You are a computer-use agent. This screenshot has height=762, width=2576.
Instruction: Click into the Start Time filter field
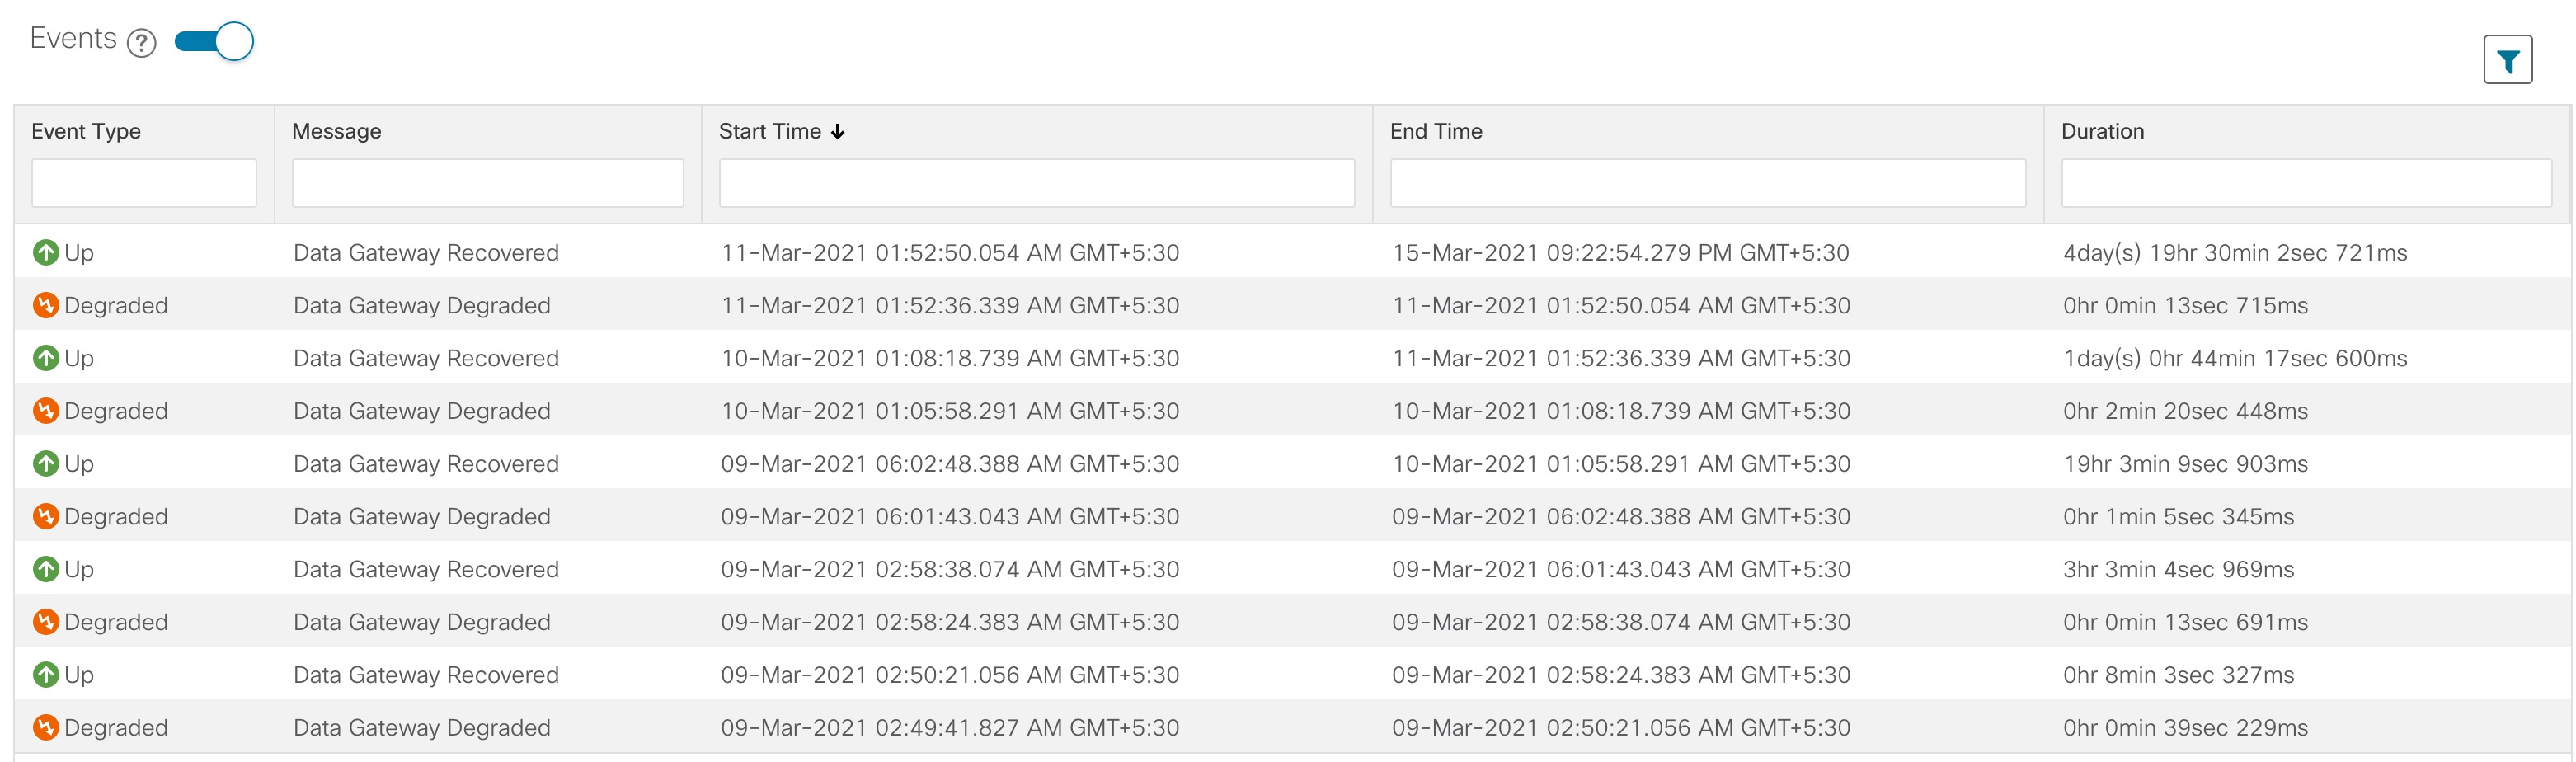coord(1036,184)
